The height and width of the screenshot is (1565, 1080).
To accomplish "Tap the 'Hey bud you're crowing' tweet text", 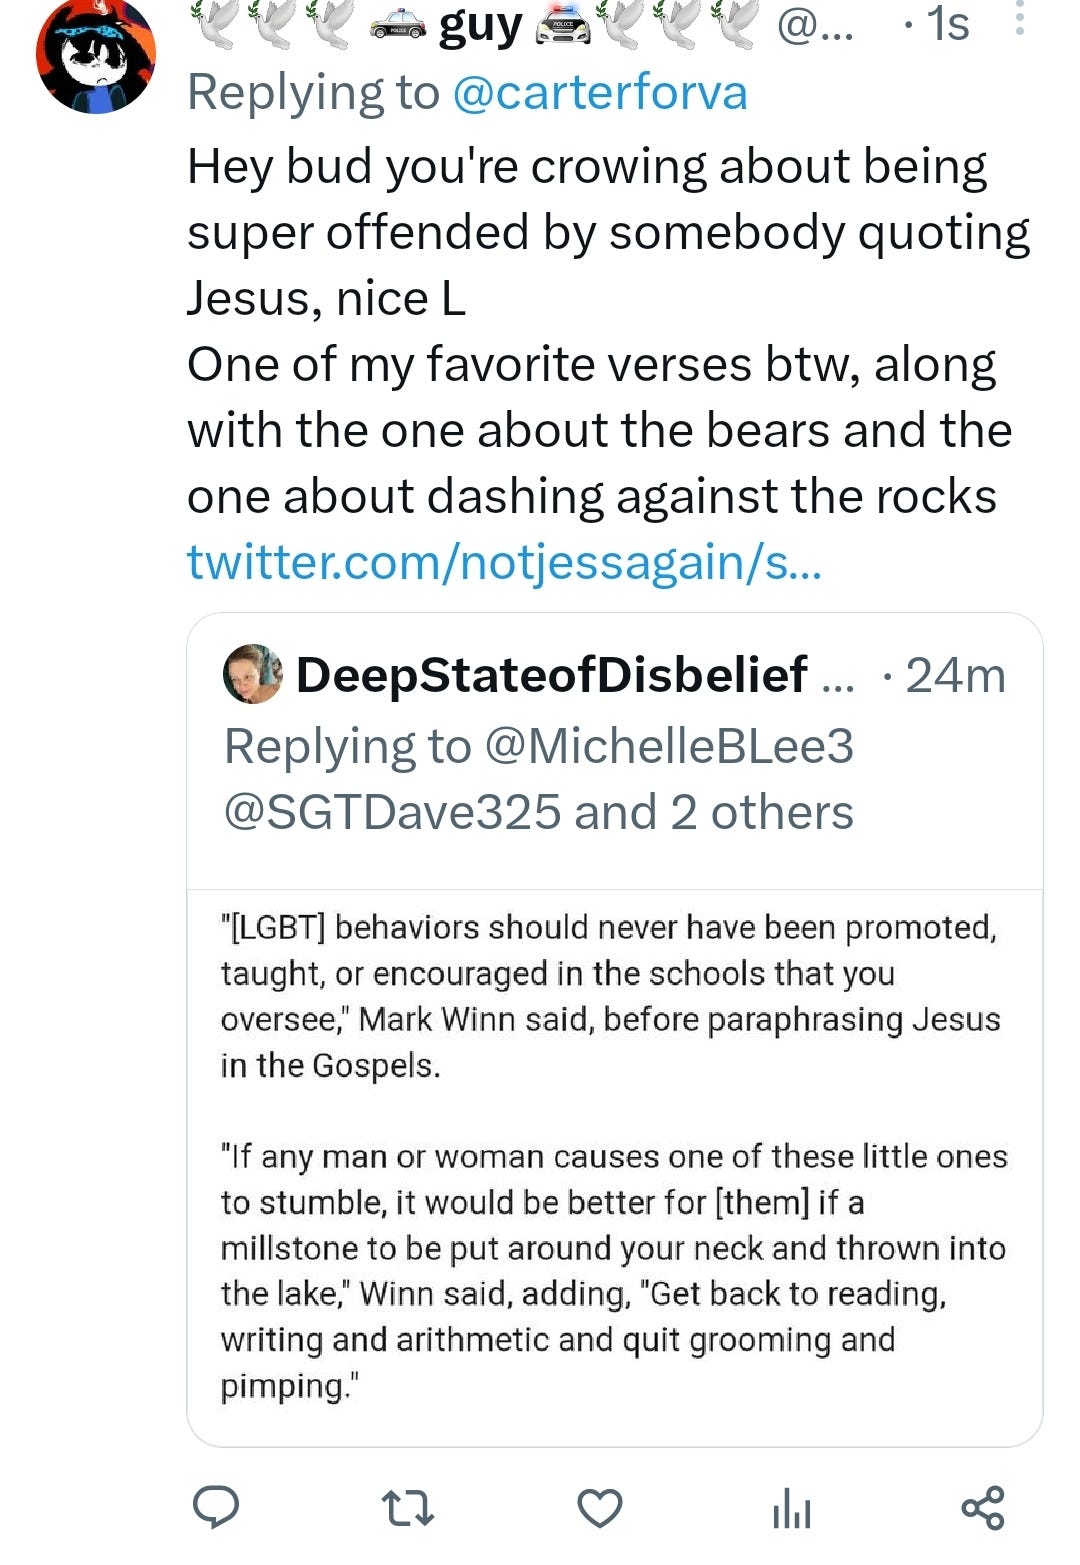I will (608, 232).
